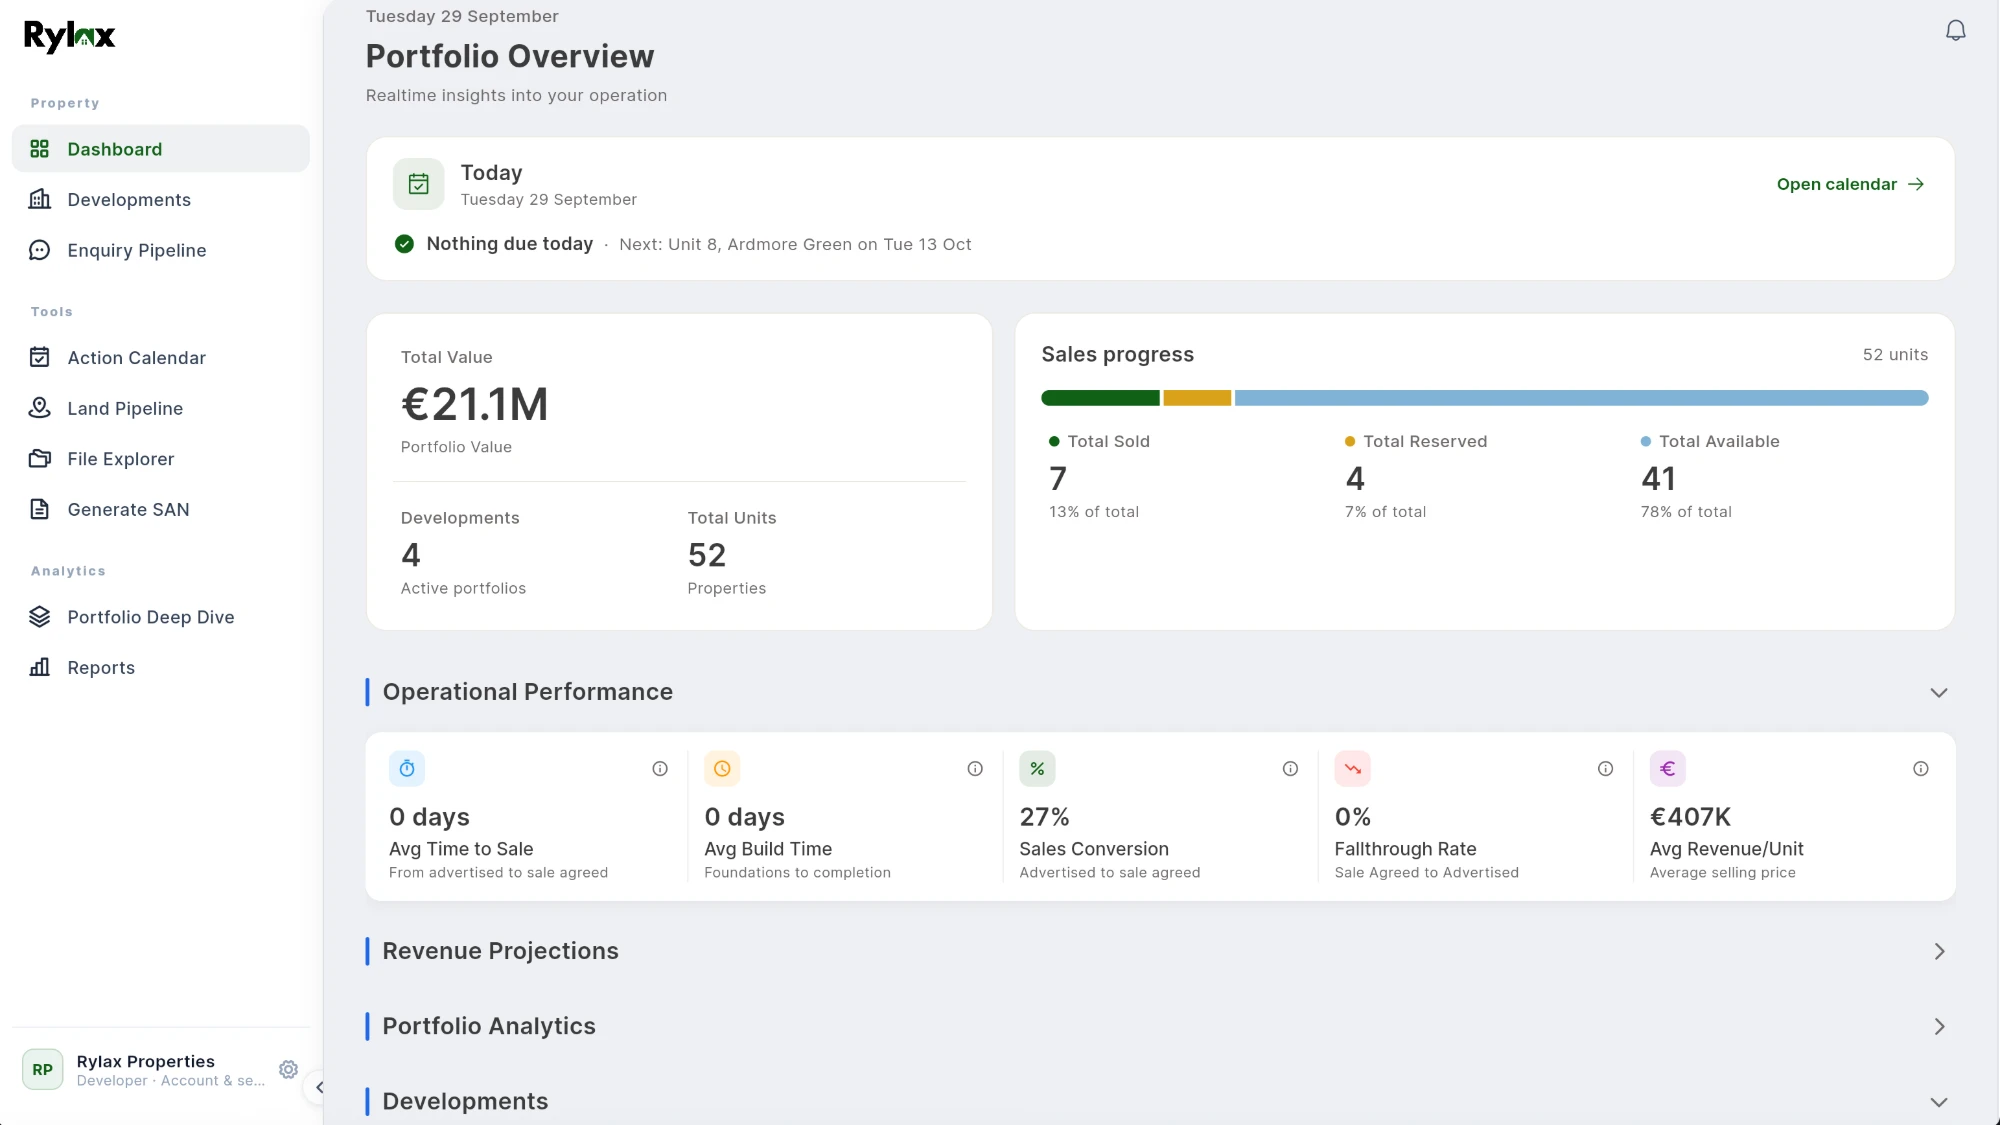Click the Nothing due today text
Screen dimensions: 2000x1125
pos(509,244)
